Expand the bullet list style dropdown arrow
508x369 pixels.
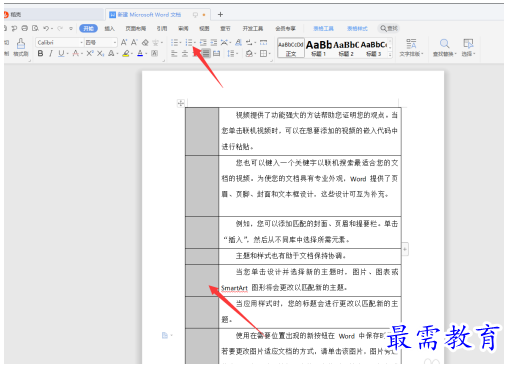pyautogui.click(x=180, y=43)
